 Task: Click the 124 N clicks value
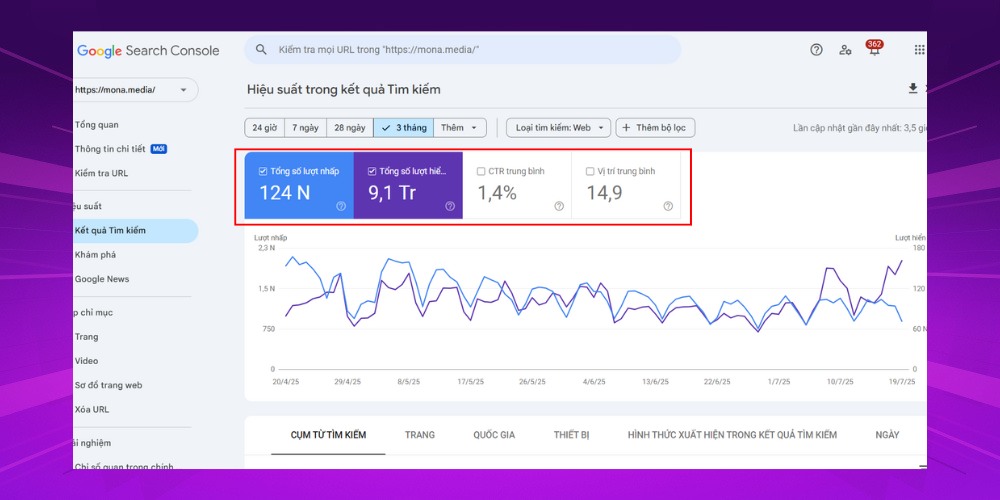(284, 193)
